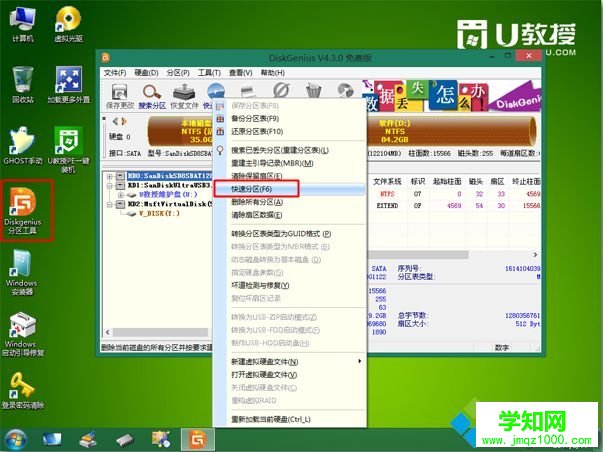Image resolution: width=603 pixels, height=452 pixels.
Task: Expand the HD0 SanDisk disk tree node
Action: 109,174
